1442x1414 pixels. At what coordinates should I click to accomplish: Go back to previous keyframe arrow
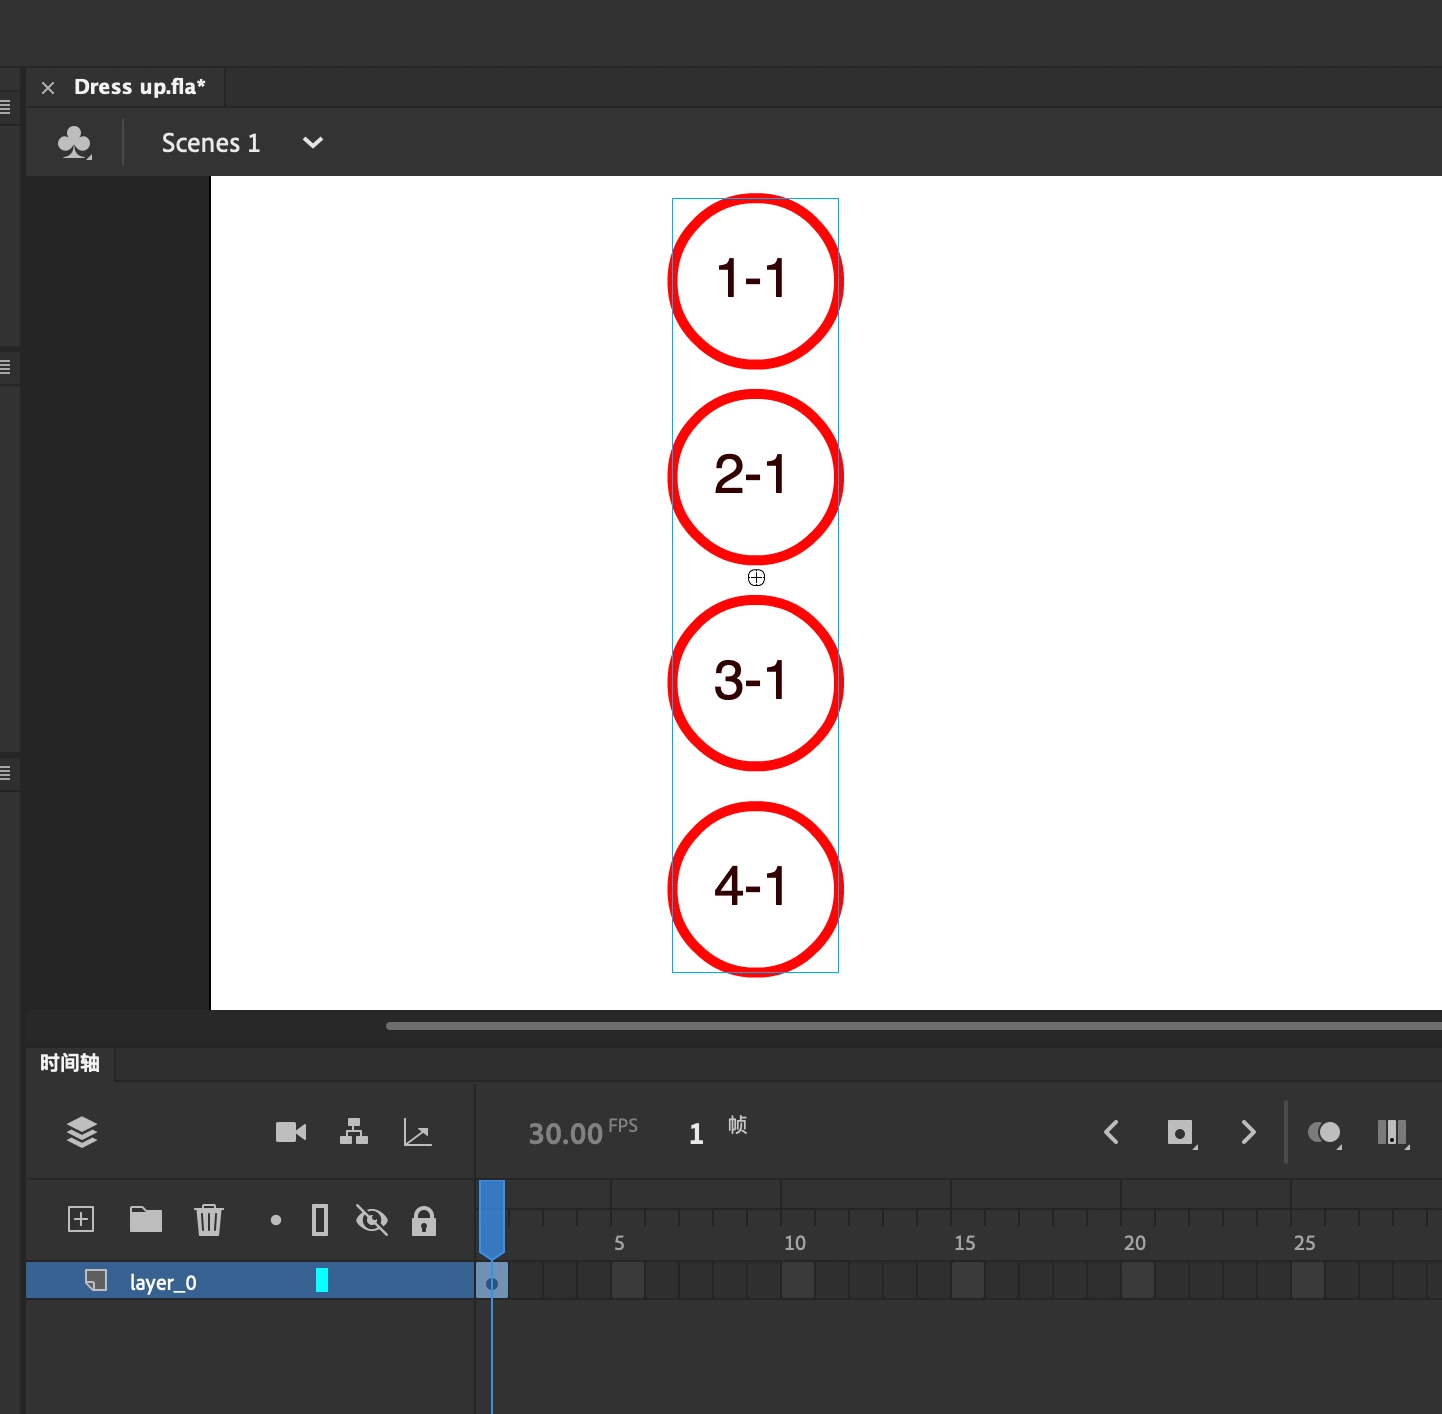point(1111,1132)
